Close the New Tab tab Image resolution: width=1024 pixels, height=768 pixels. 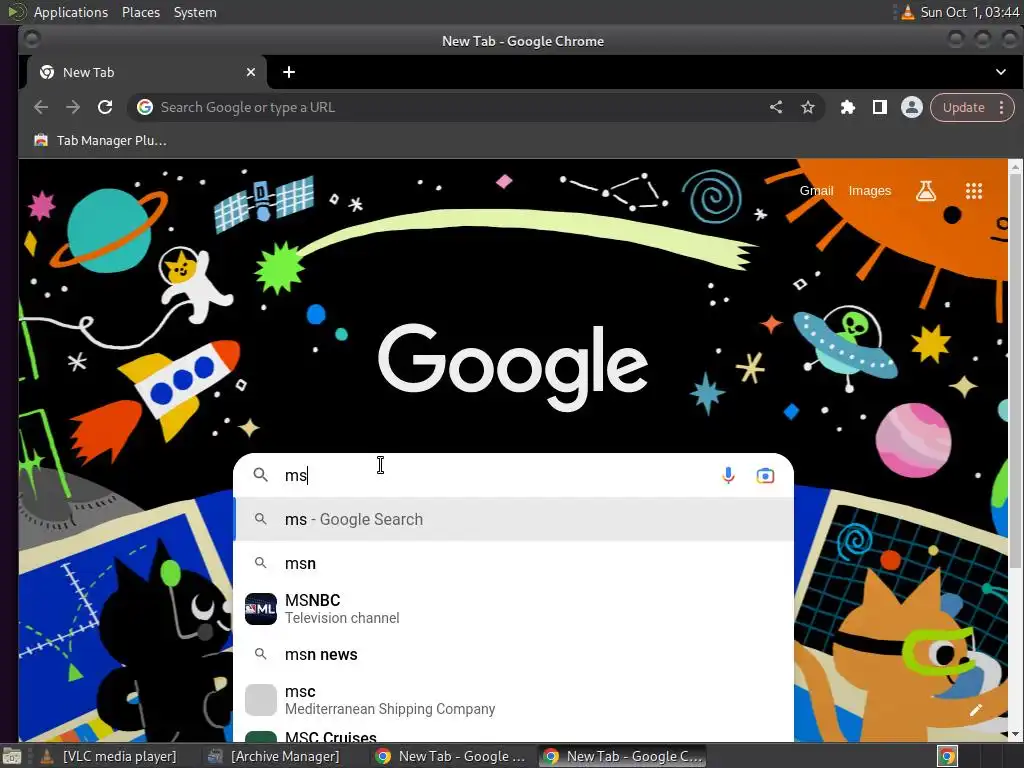[x=251, y=72]
